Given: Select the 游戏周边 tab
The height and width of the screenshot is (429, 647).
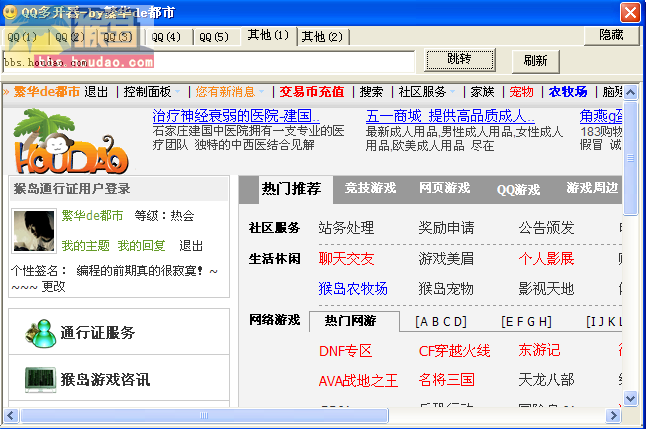Looking at the screenshot, I should point(592,188).
